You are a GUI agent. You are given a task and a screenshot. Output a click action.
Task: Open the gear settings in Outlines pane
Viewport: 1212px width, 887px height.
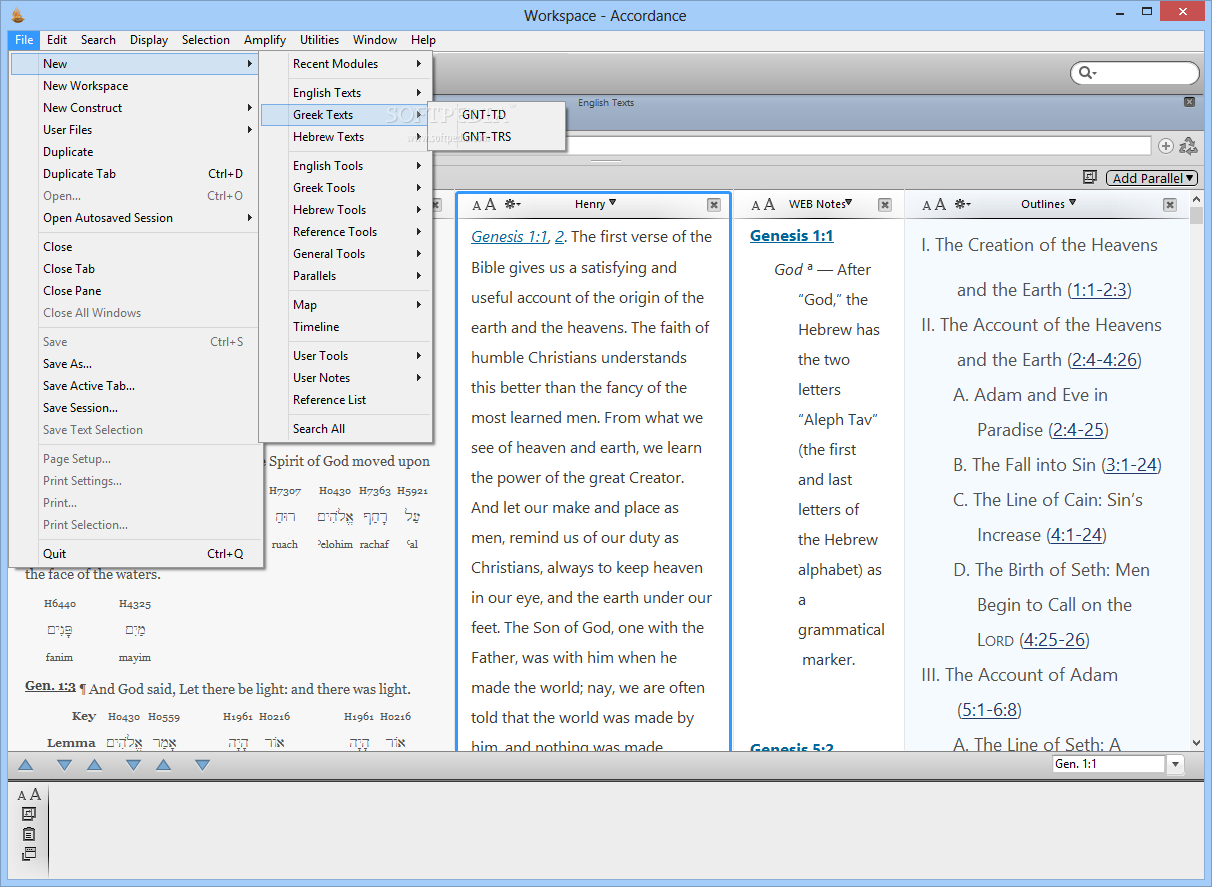(x=962, y=204)
